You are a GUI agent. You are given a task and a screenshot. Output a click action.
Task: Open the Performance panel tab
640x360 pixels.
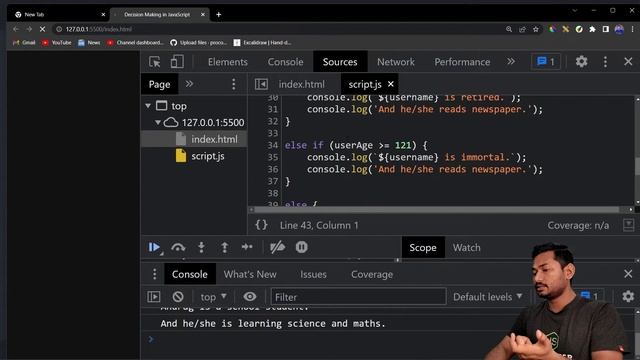pyautogui.click(x=462, y=62)
